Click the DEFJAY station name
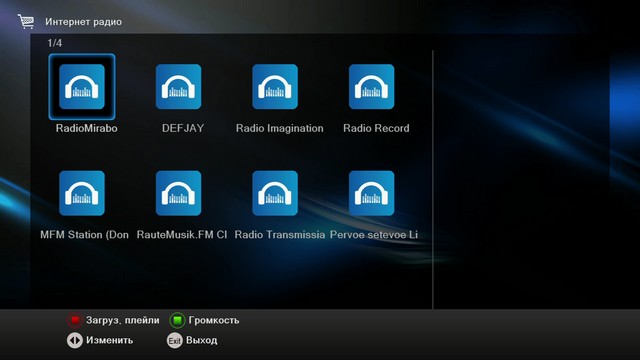This screenshot has height=360, width=640. [183, 128]
